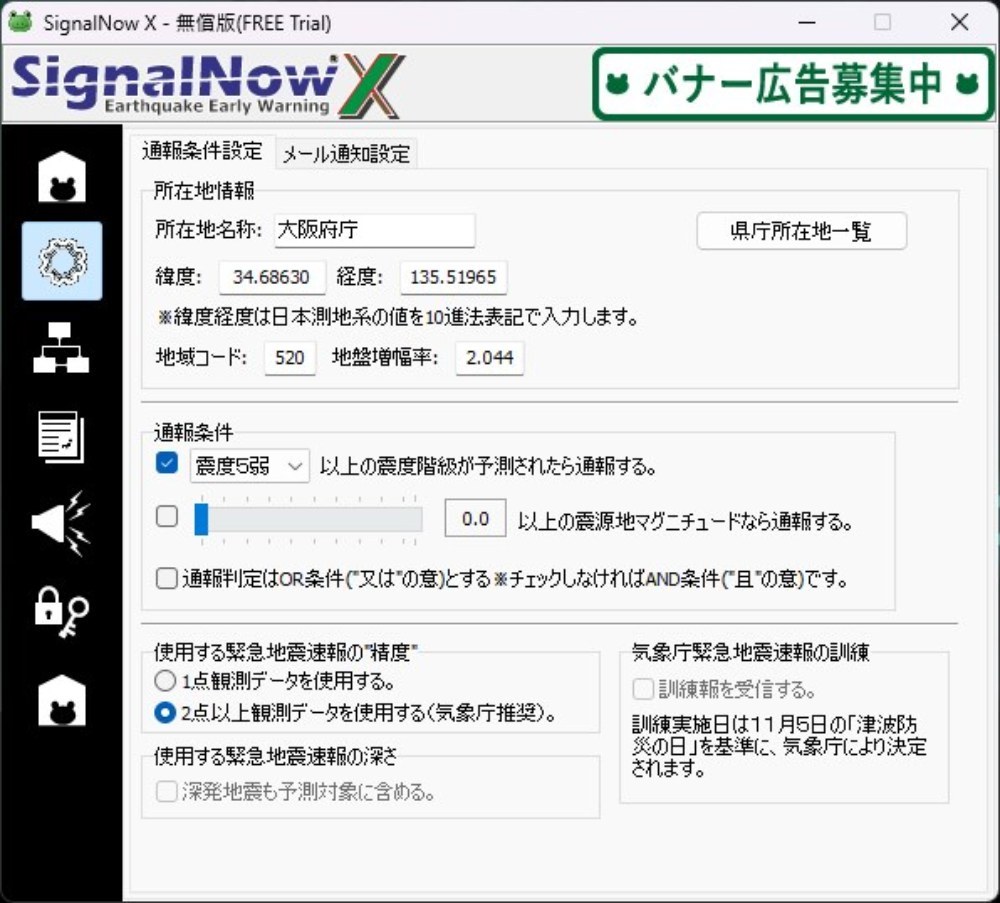1000x903 pixels.
Task: Click the SignalNow X logo
Action: pyautogui.click(x=208, y=86)
